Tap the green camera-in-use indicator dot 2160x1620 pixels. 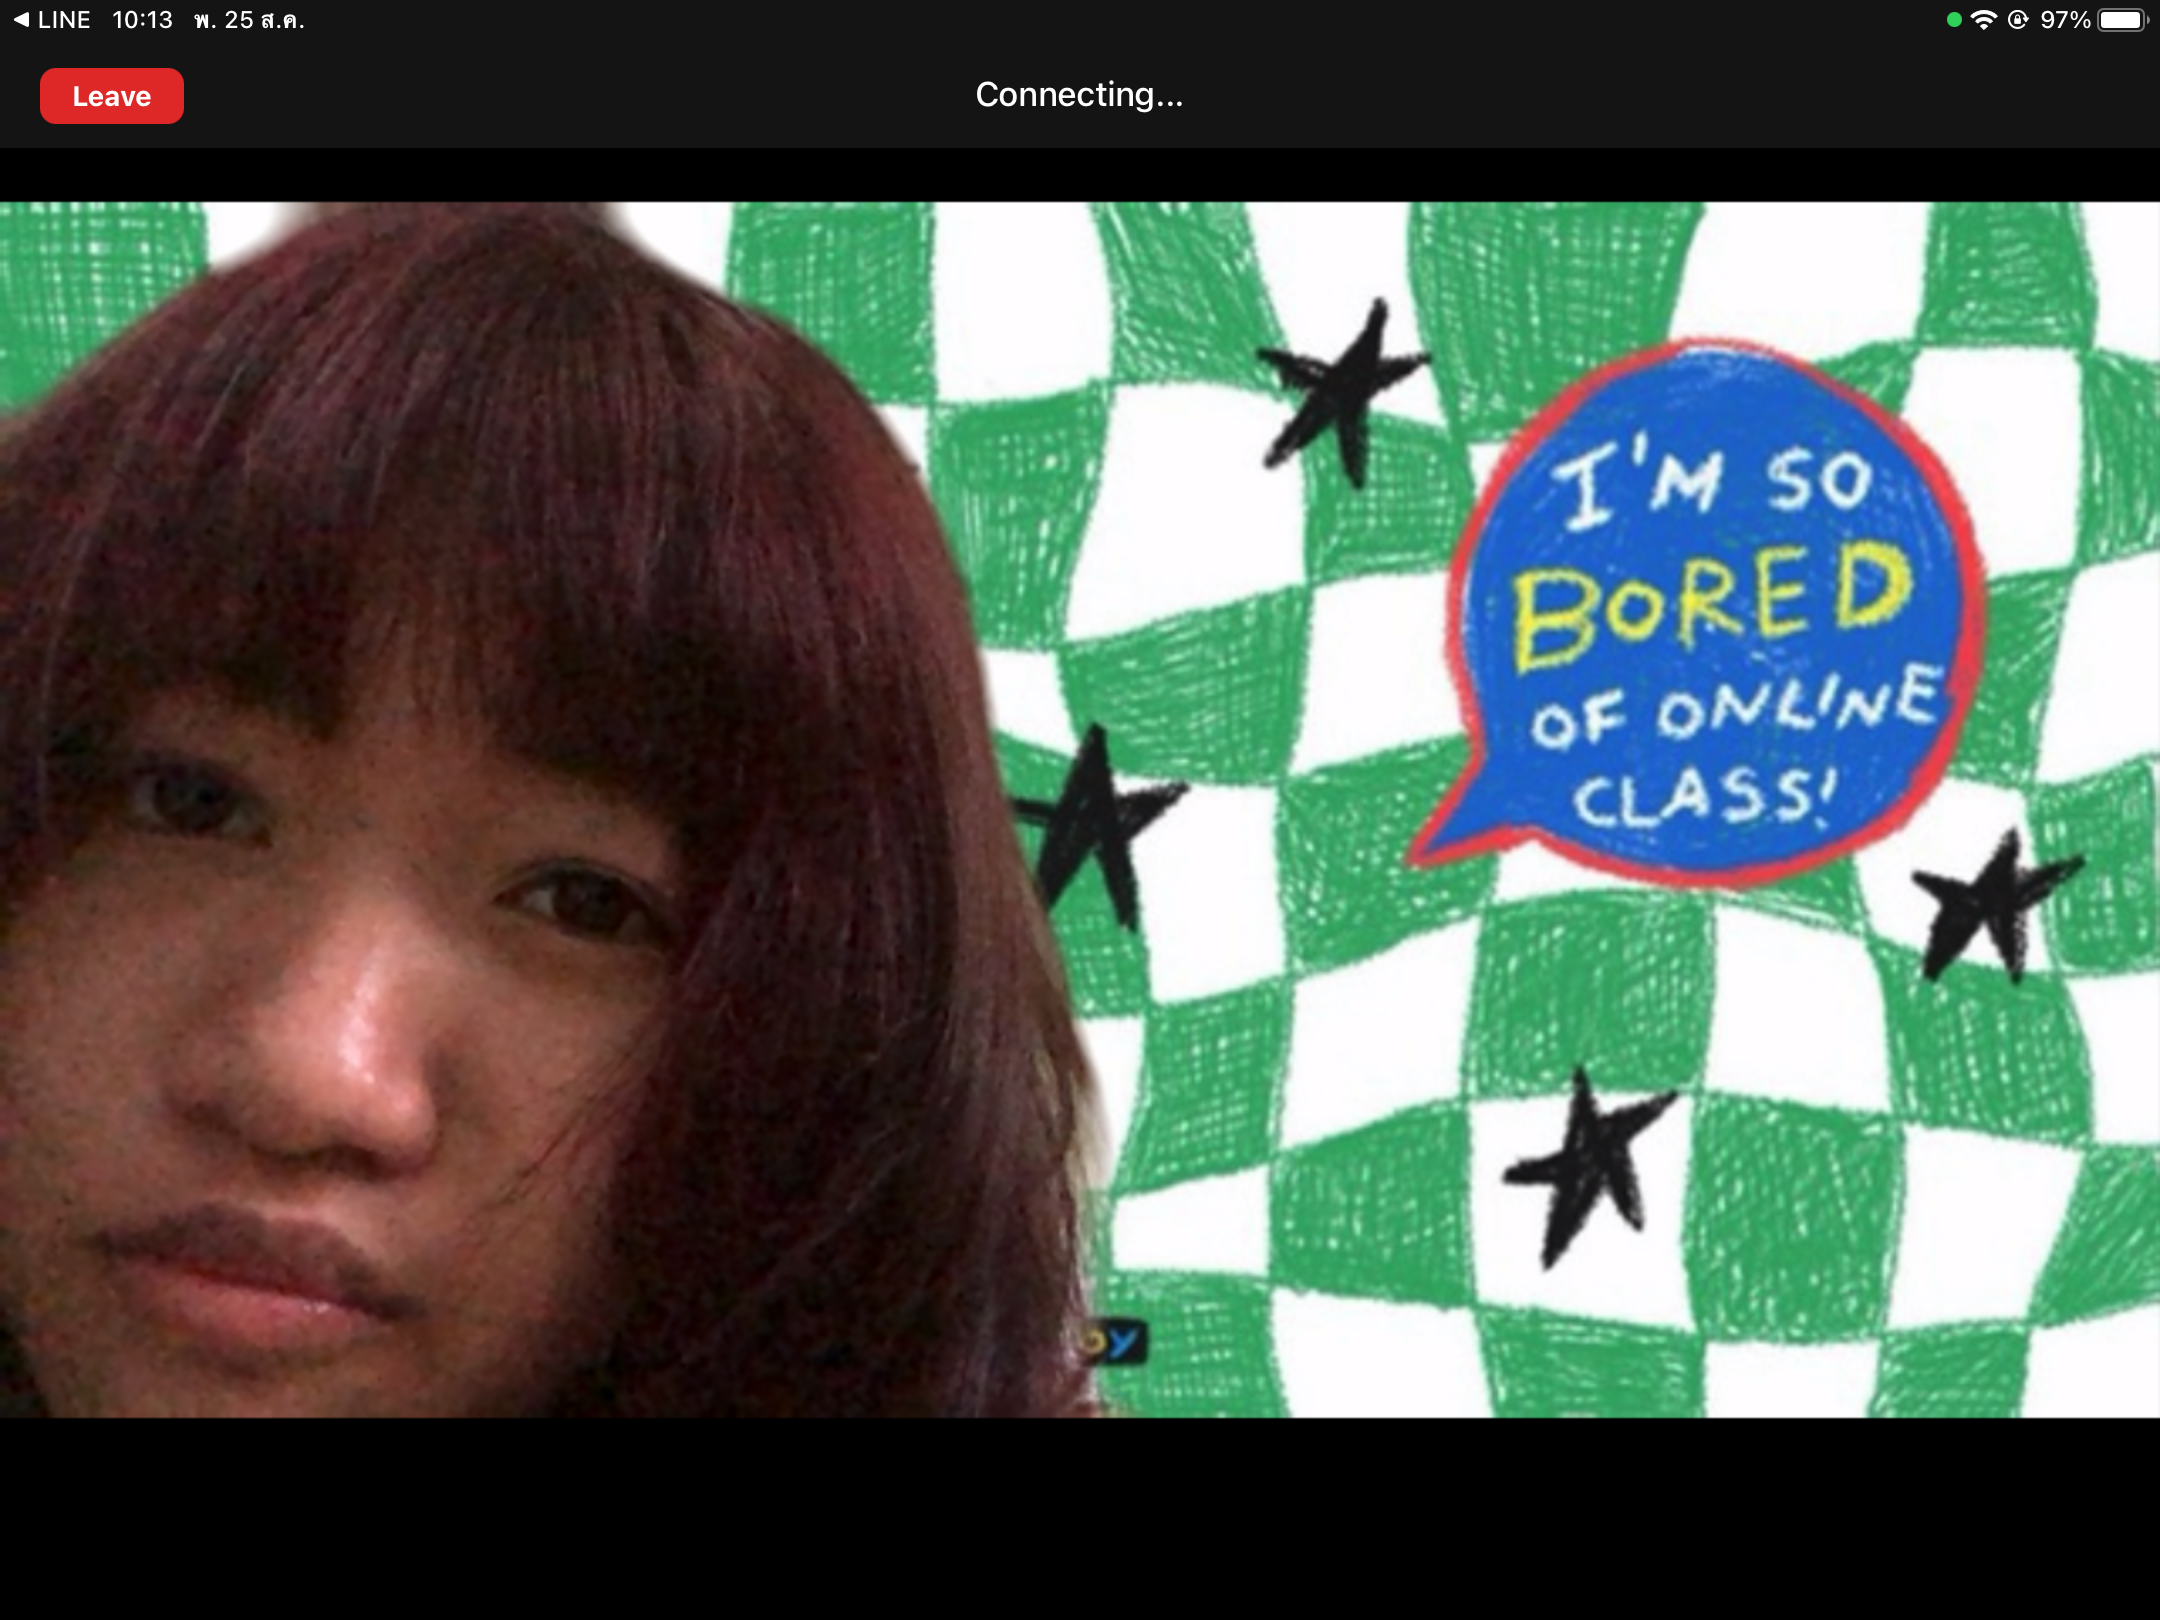point(1953,20)
